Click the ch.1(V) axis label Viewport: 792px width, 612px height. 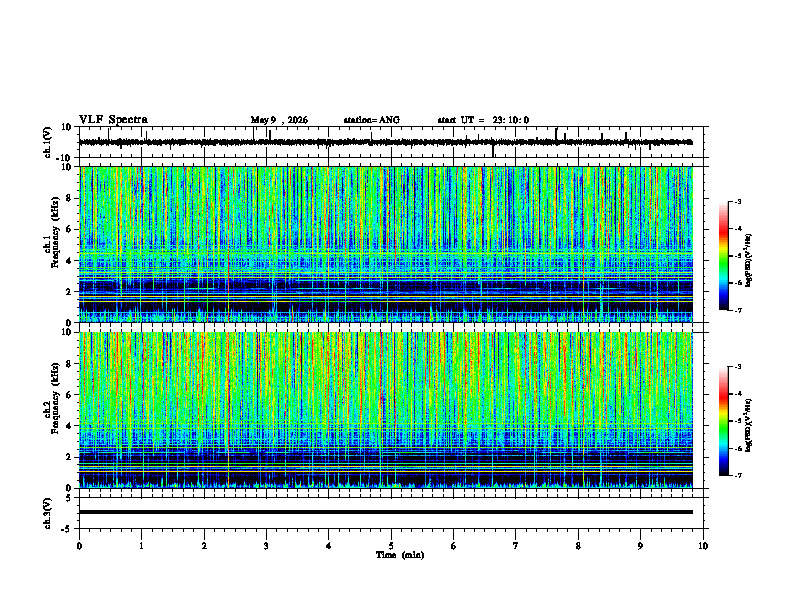48,142
